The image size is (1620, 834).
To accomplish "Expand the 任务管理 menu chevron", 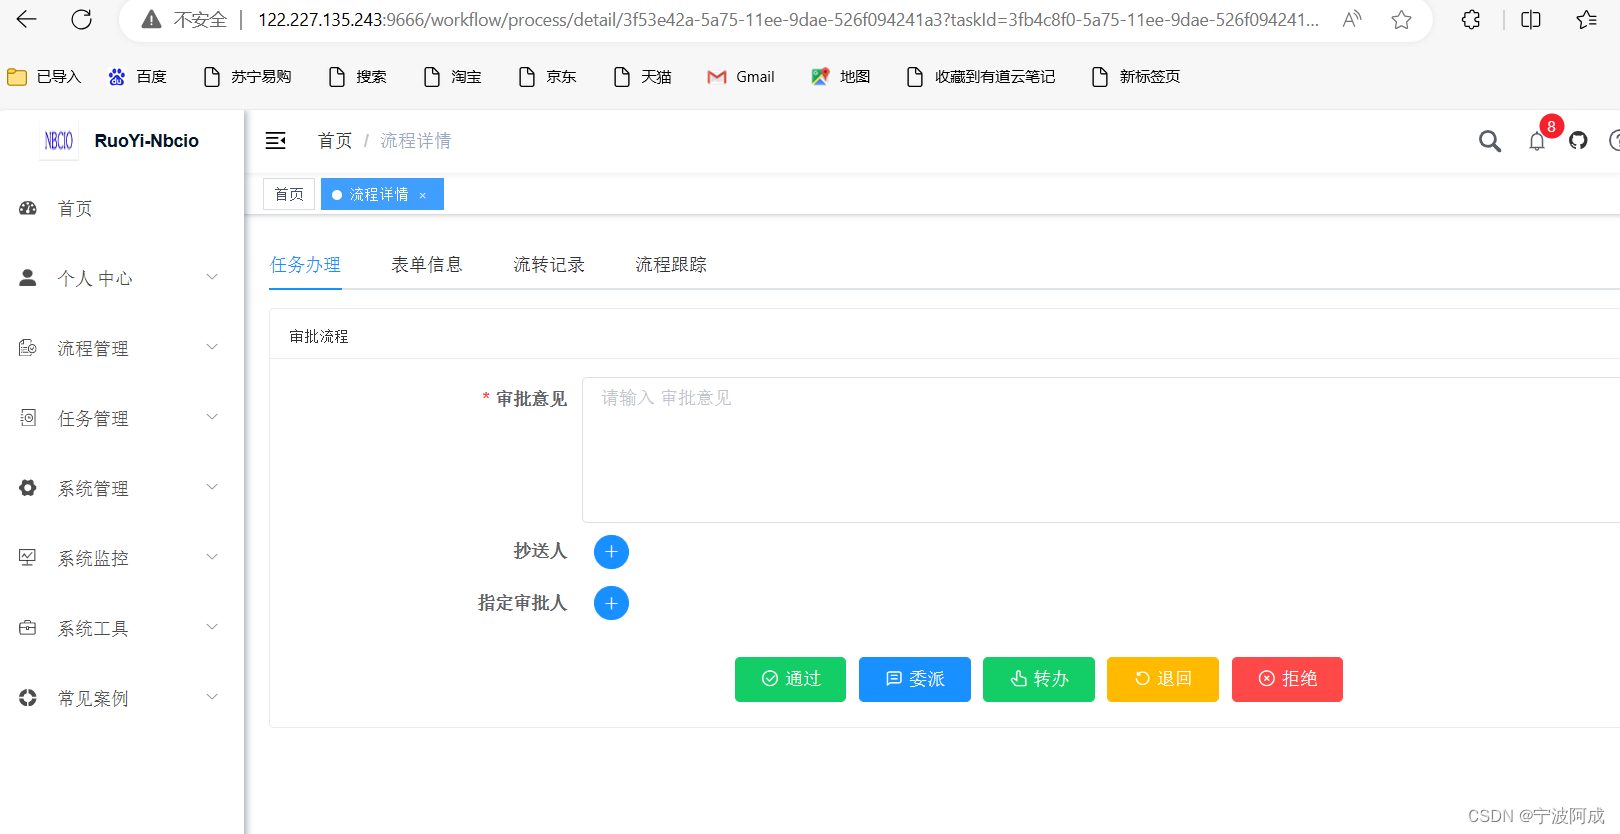I will 212,417.
